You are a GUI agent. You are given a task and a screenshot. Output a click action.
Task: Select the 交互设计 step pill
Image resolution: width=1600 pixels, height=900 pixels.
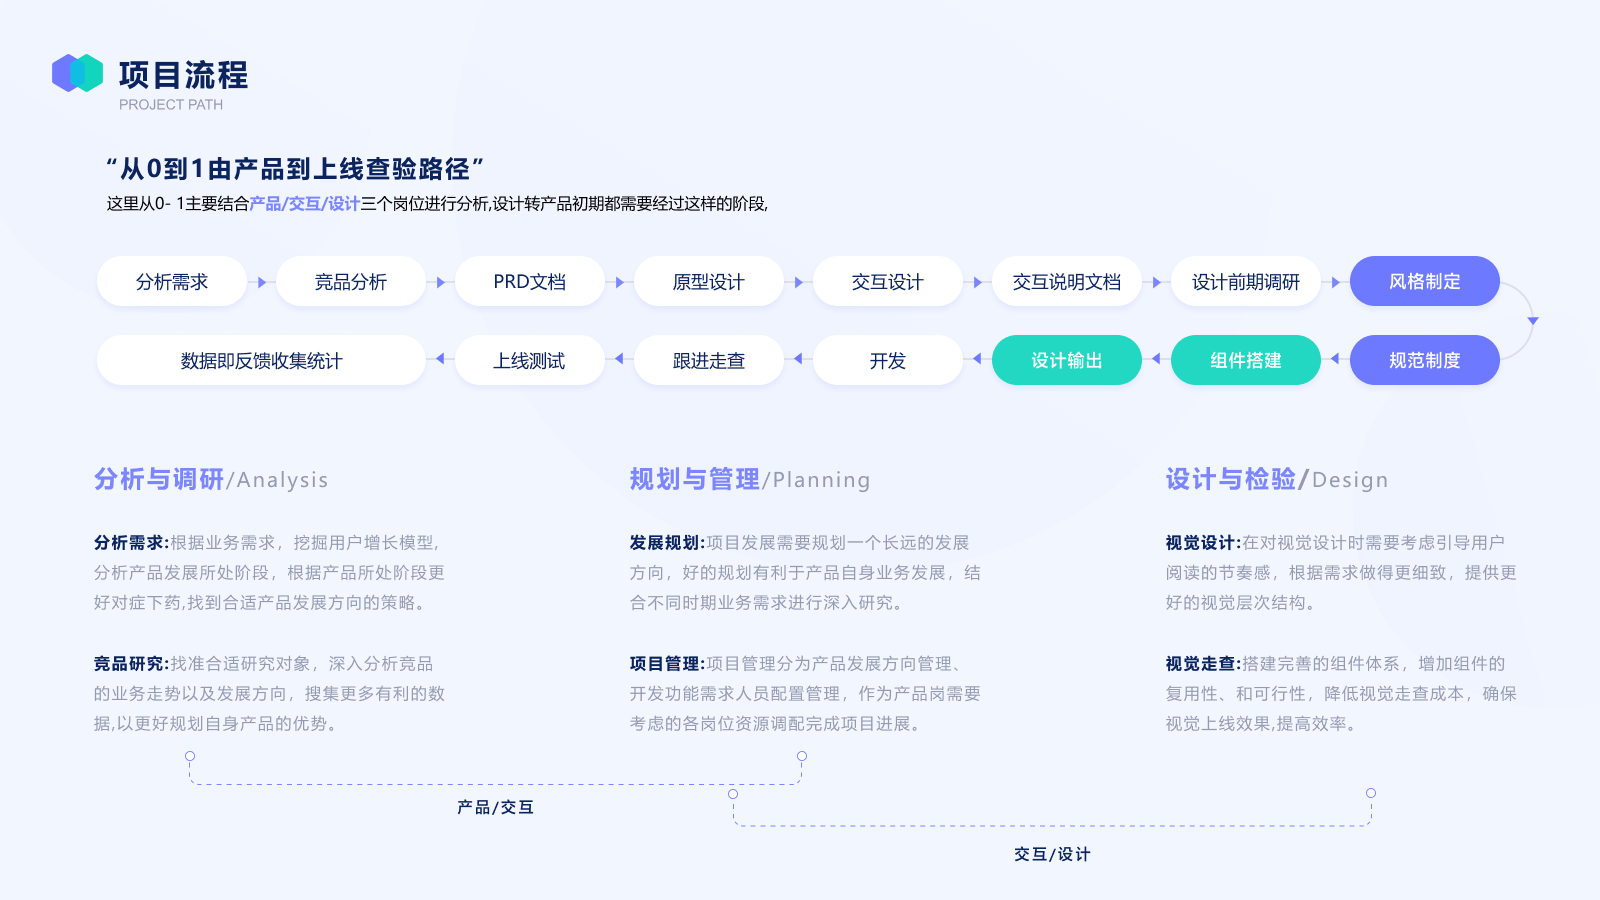(888, 281)
